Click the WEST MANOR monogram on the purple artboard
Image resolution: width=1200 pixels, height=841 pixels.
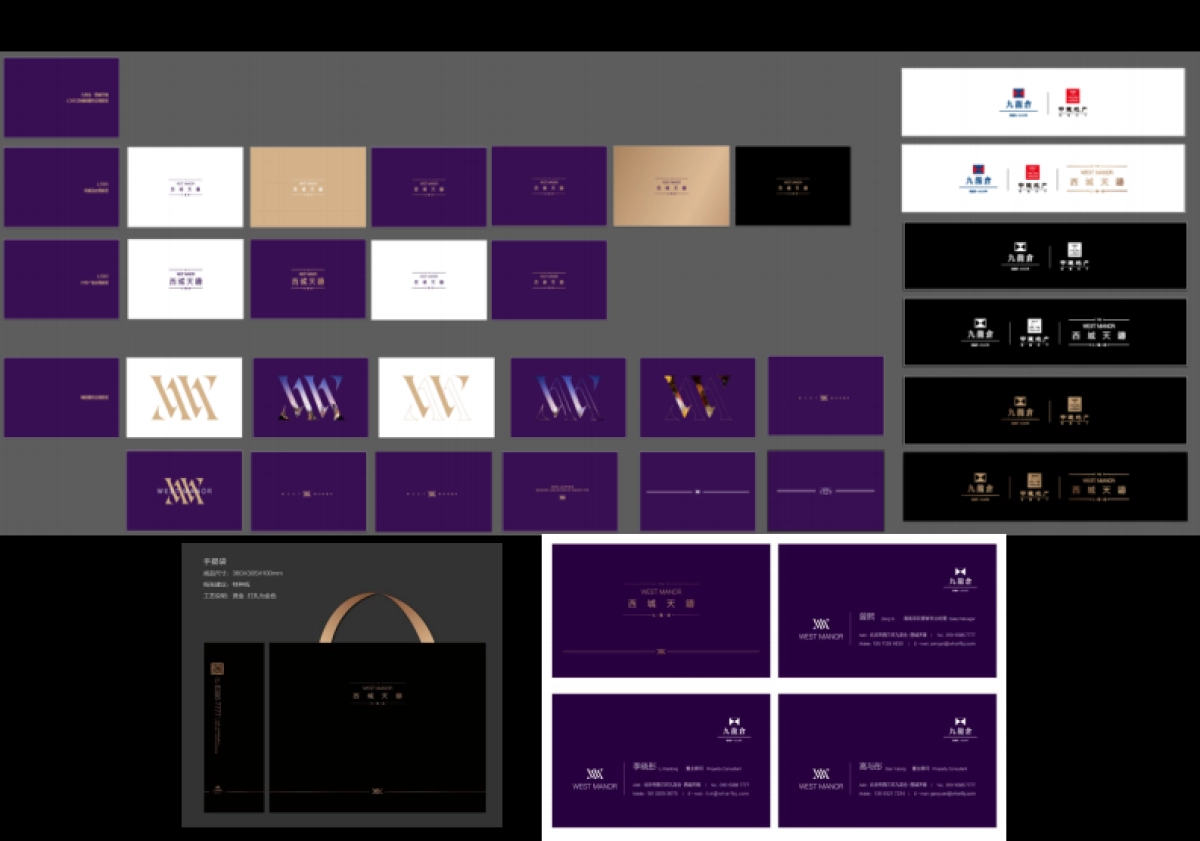(x=184, y=490)
